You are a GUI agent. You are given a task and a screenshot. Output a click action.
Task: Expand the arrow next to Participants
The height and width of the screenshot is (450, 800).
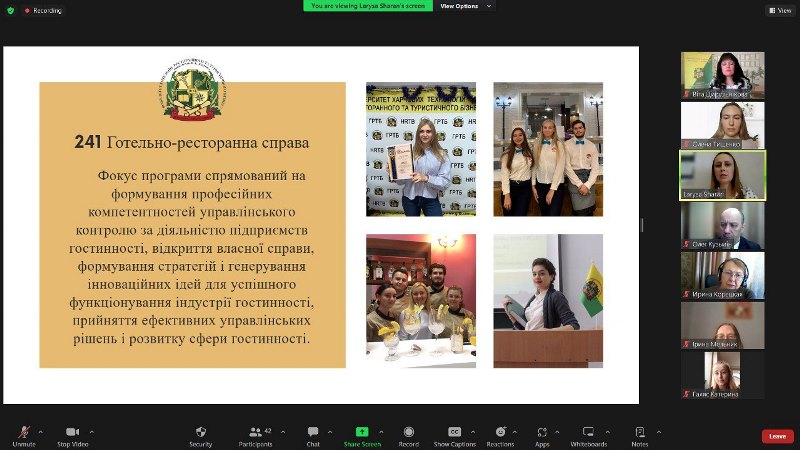(x=283, y=432)
